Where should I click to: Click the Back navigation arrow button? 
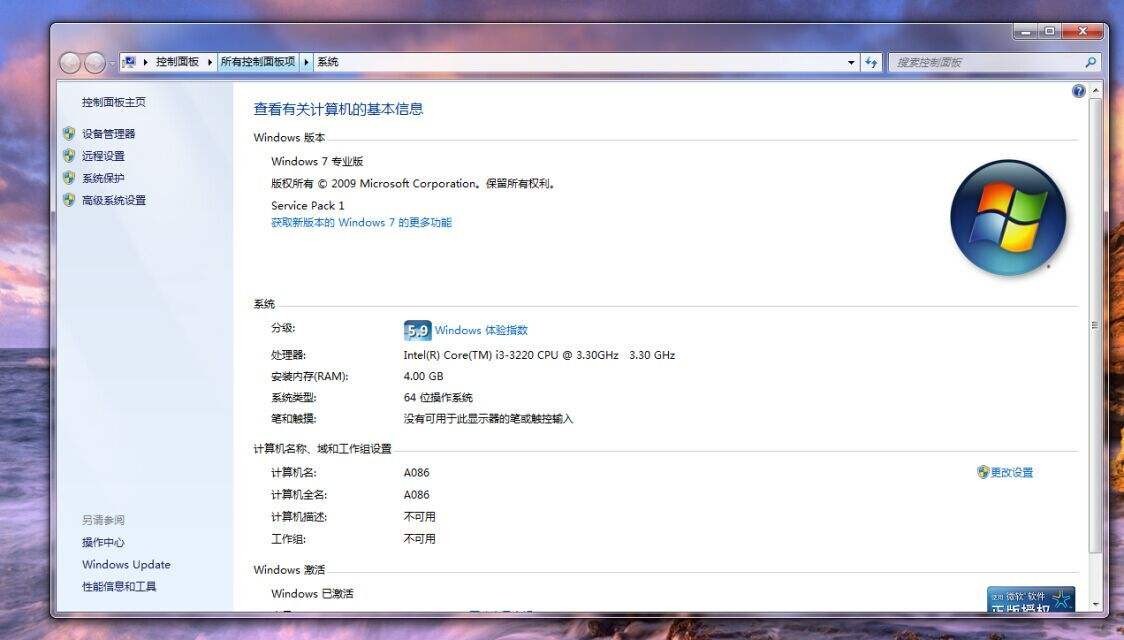70,62
